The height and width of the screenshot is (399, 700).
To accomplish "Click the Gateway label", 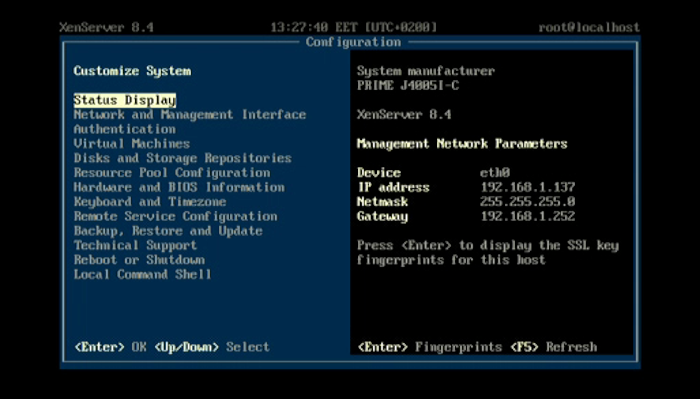I will tap(382, 216).
